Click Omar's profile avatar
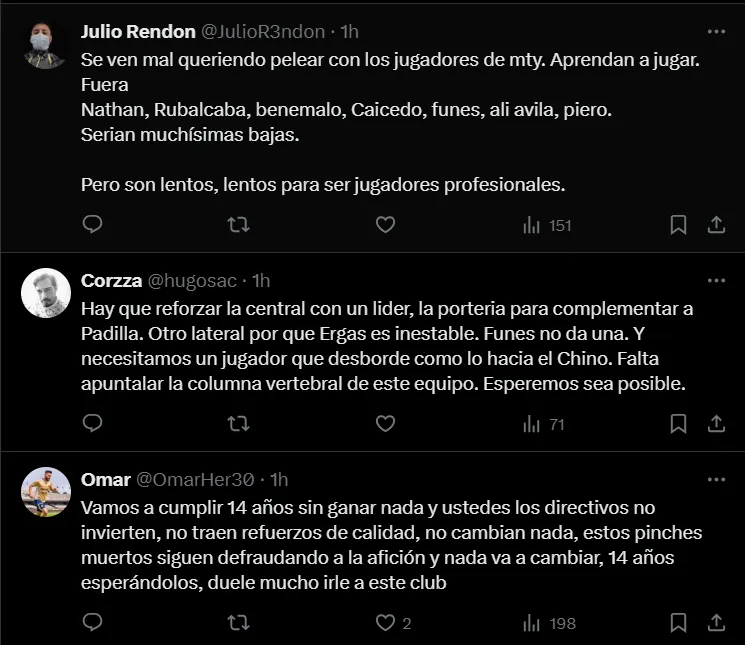 coord(46,492)
